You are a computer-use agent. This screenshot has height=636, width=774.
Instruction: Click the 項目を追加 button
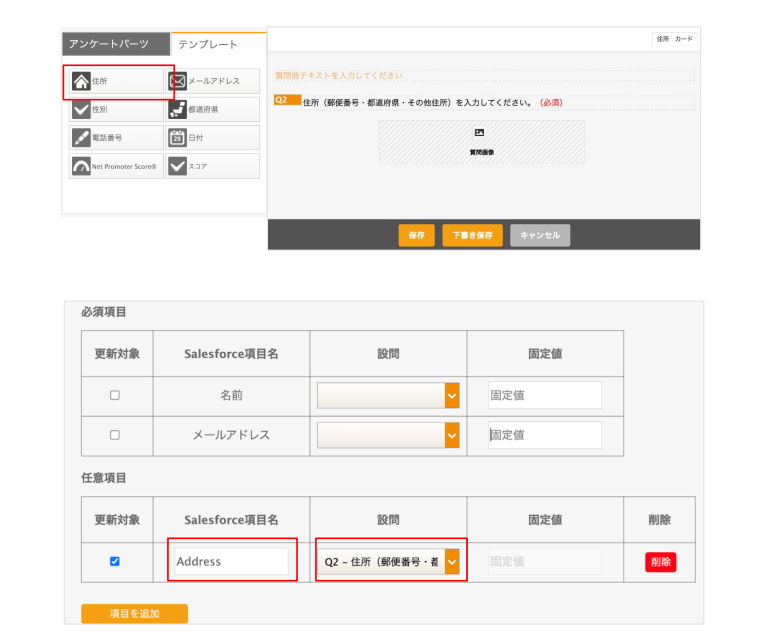(134, 613)
